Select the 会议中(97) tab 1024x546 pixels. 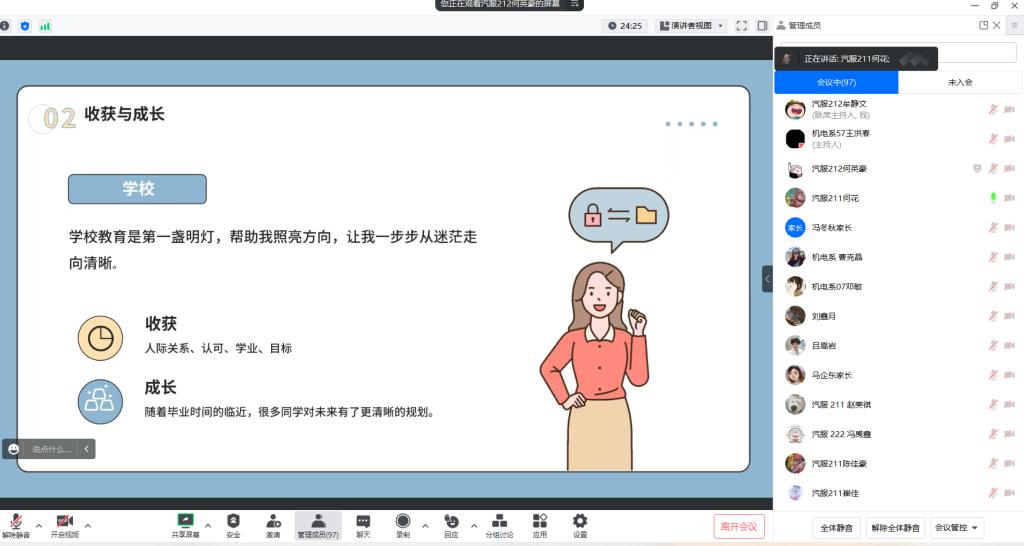pyautogui.click(x=836, y=82)
